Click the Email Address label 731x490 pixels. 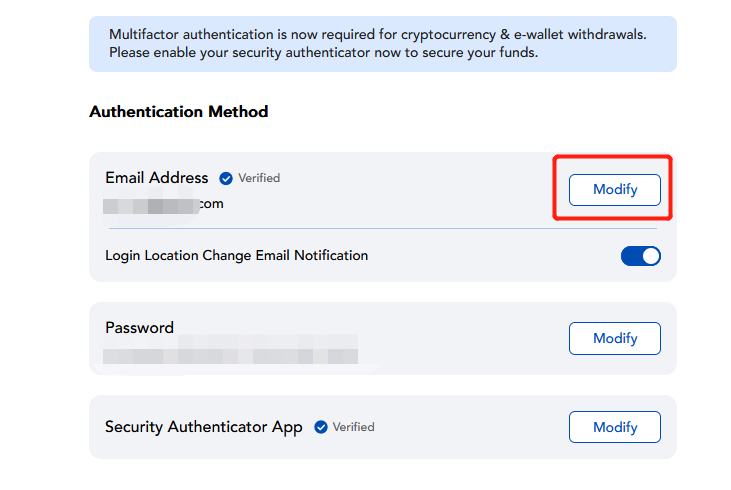(156, 178)
